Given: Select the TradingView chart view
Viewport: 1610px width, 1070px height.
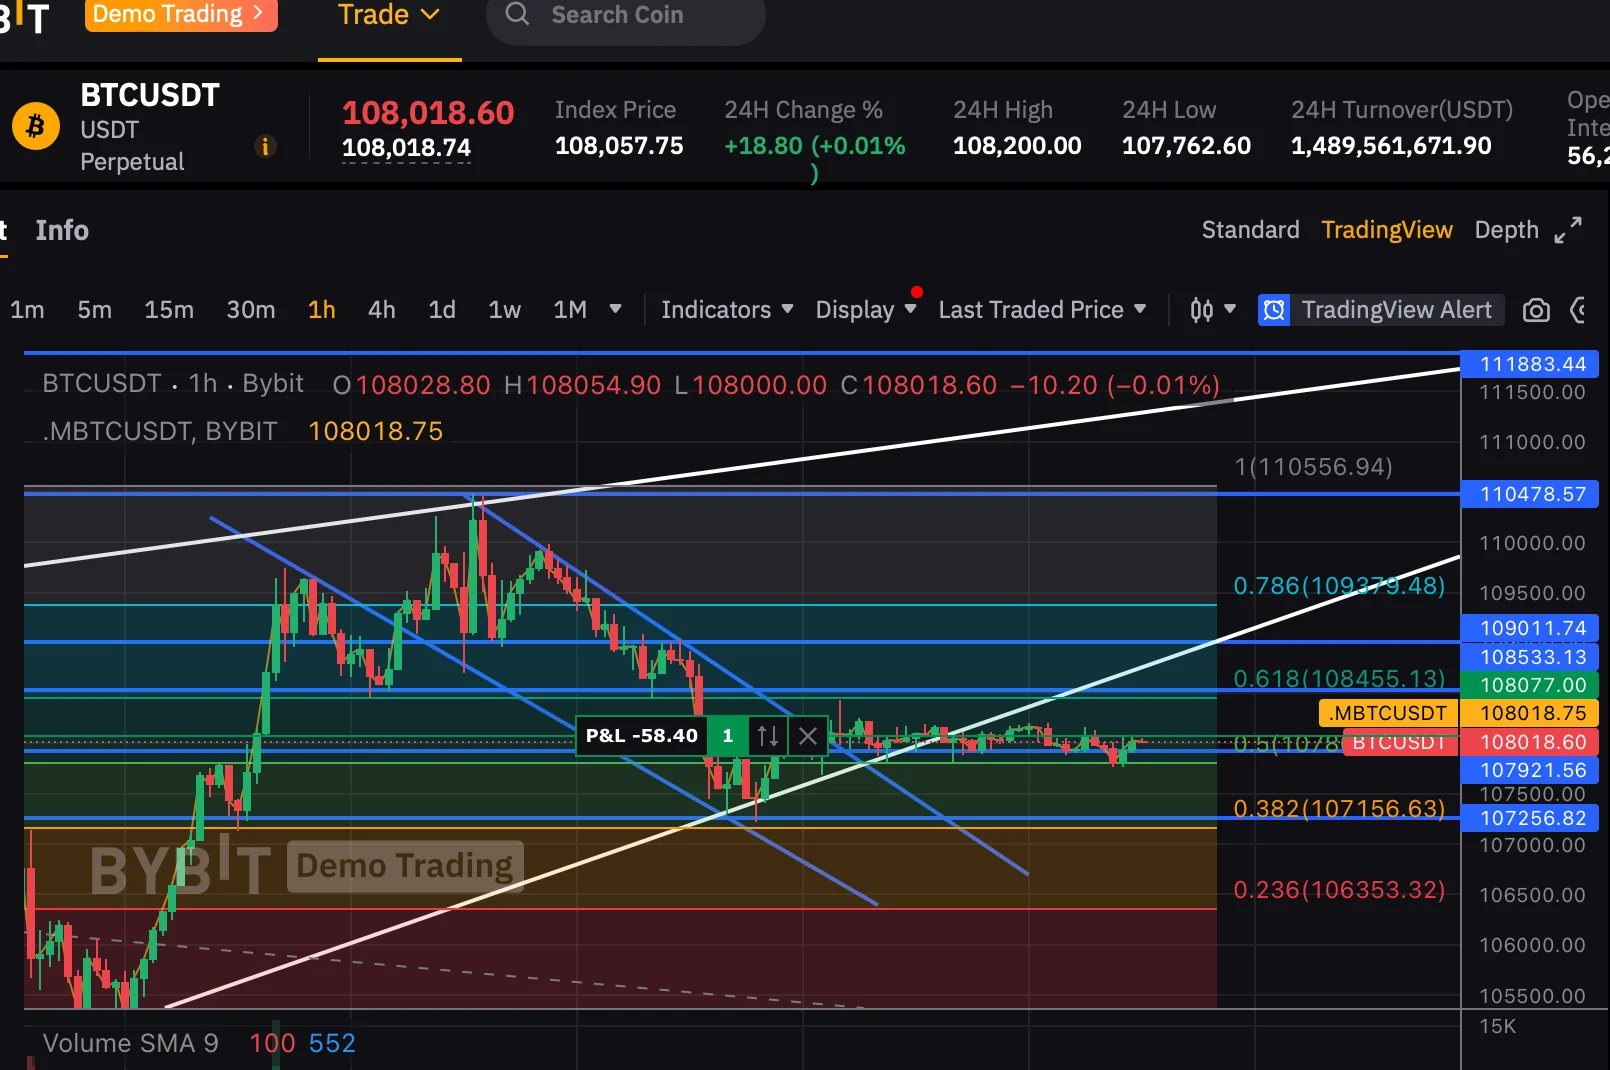Looking at the screenshot, I should [1387, 230].
